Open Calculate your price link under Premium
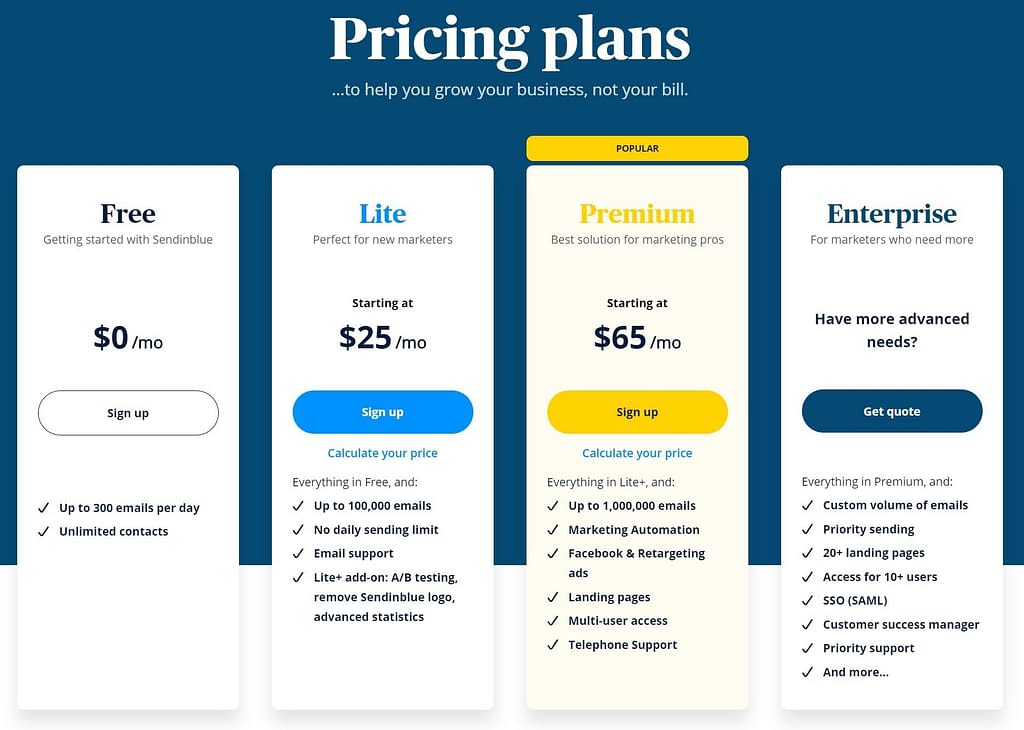The width and height of the screenshot is (1024, 730). [x=637, y=453]
